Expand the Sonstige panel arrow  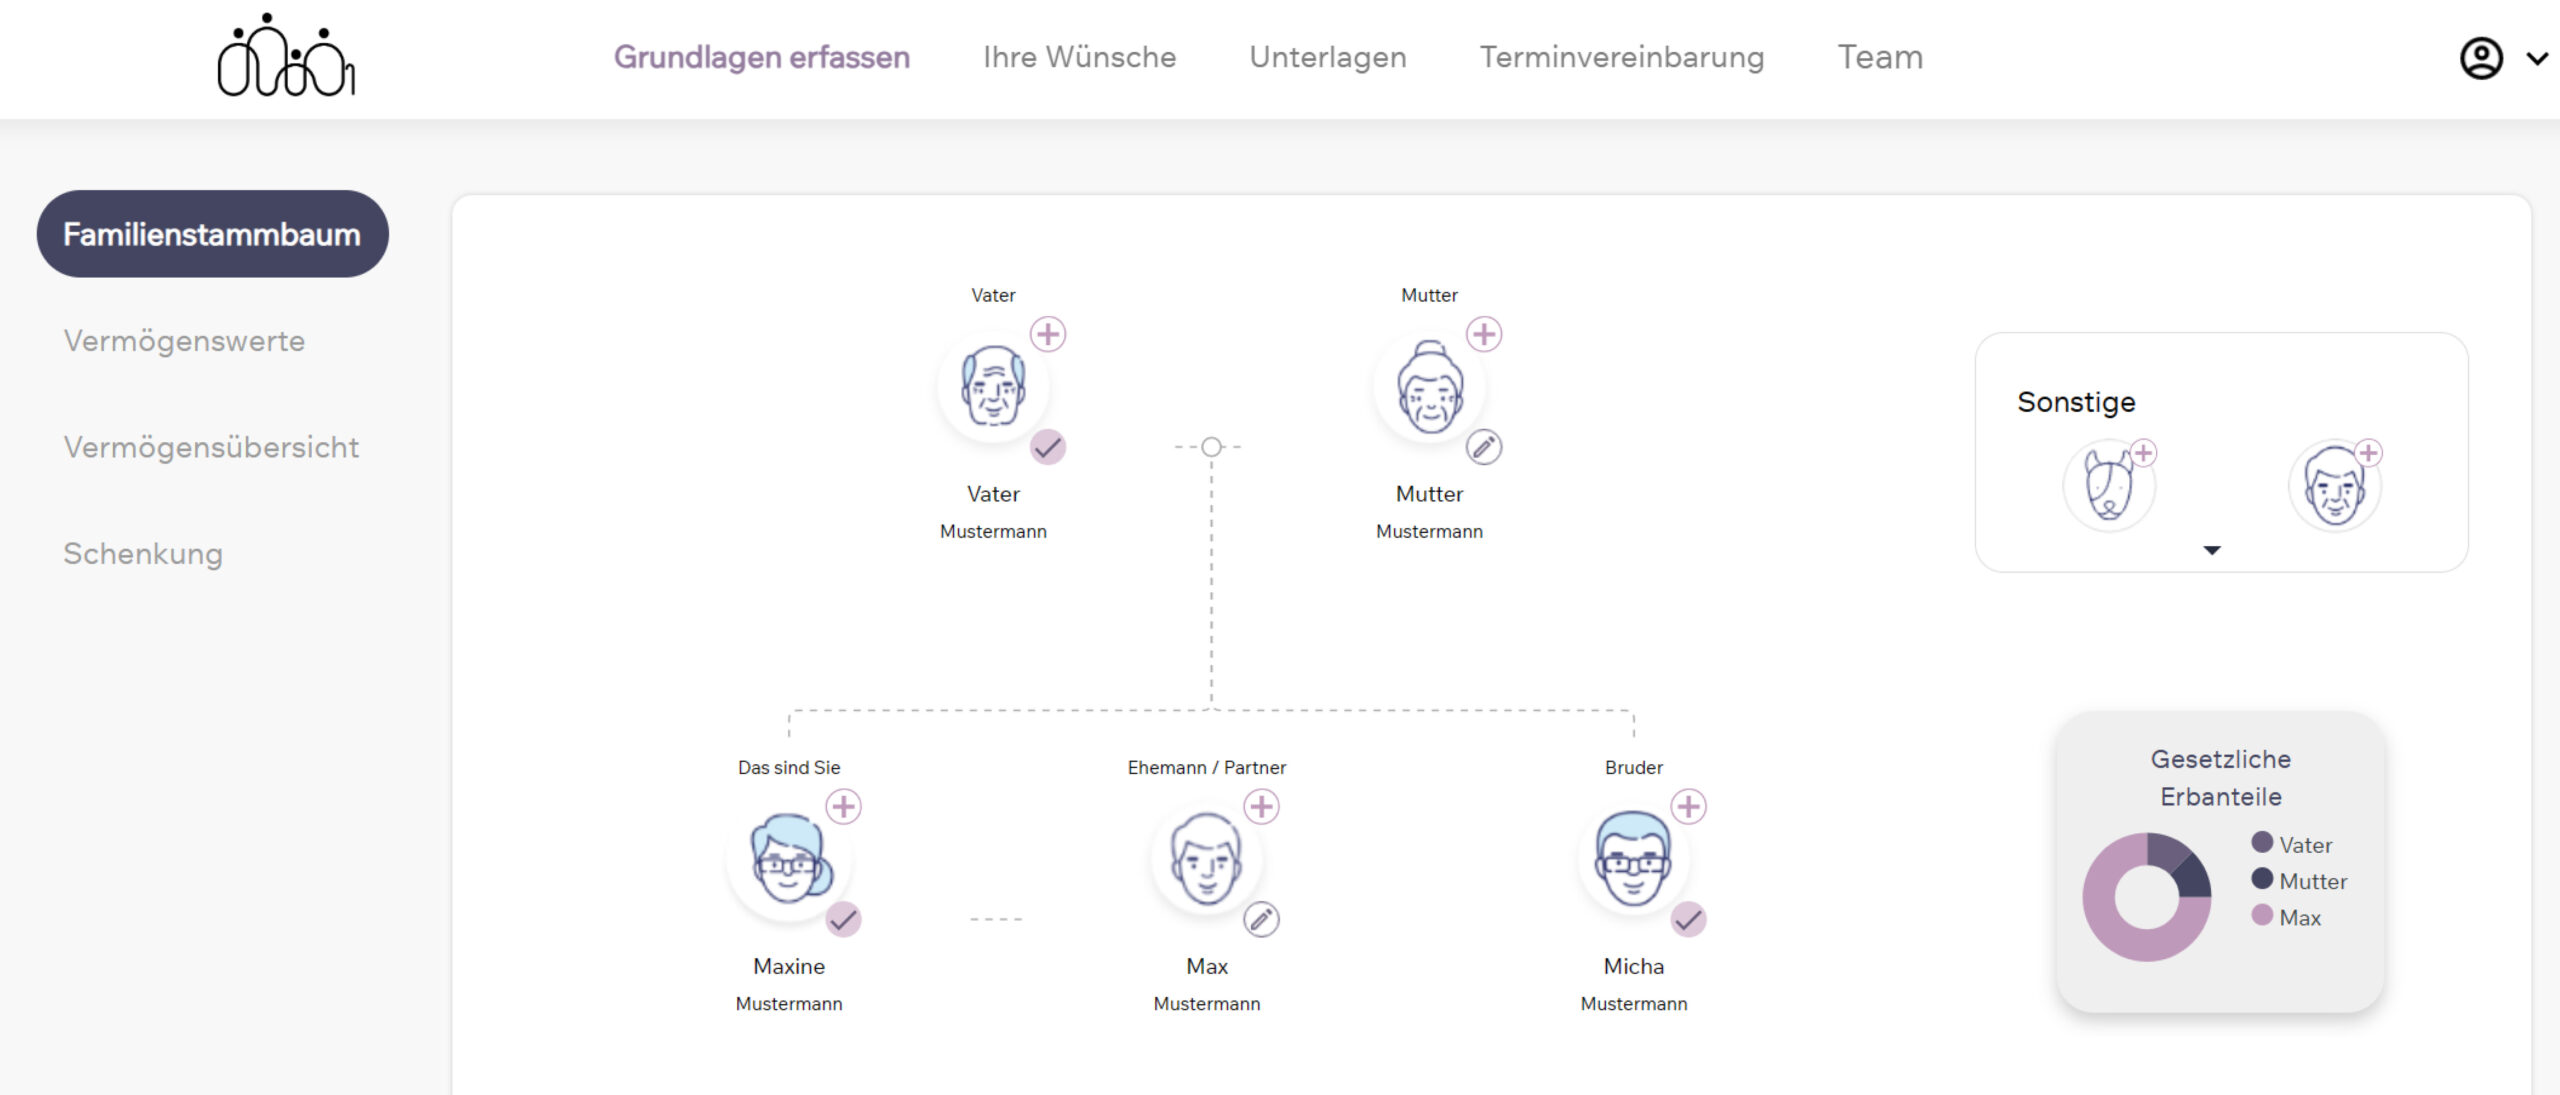click(2212, 550)
